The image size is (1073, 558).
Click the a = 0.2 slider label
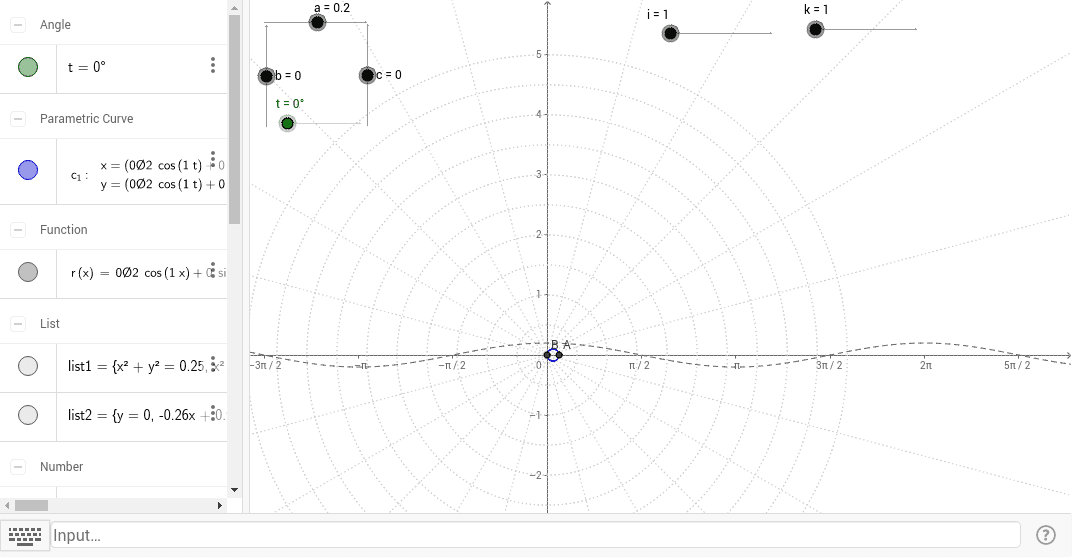(x=332, y=8)
